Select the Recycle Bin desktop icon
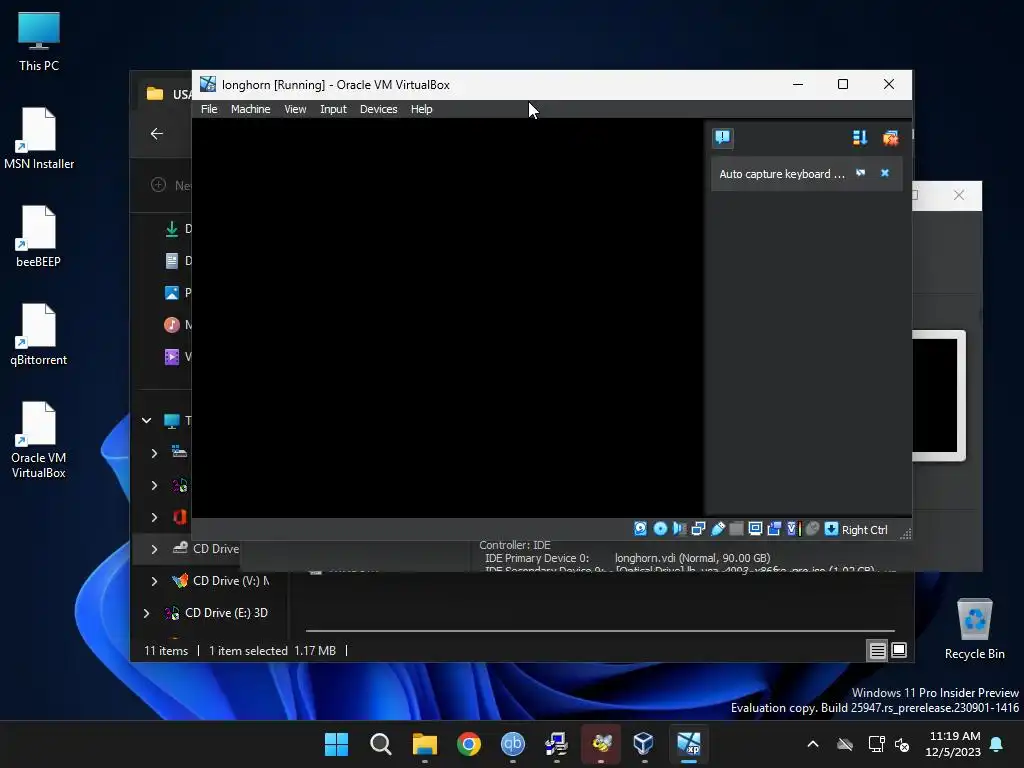Viewport: 1024px width, 768px height. click(x=974, y=630)
